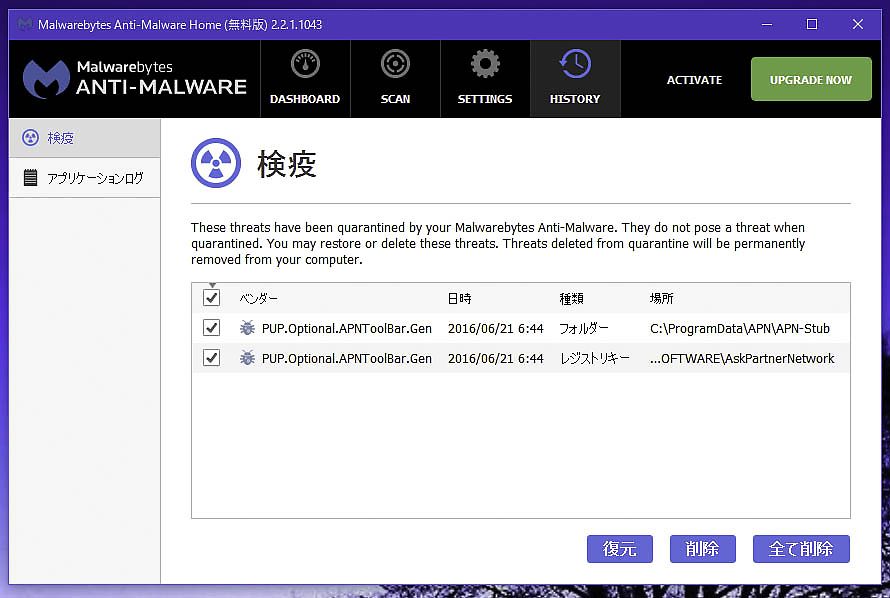Uncheck the APN-Stub folder threat checkbox

[211, 327]
